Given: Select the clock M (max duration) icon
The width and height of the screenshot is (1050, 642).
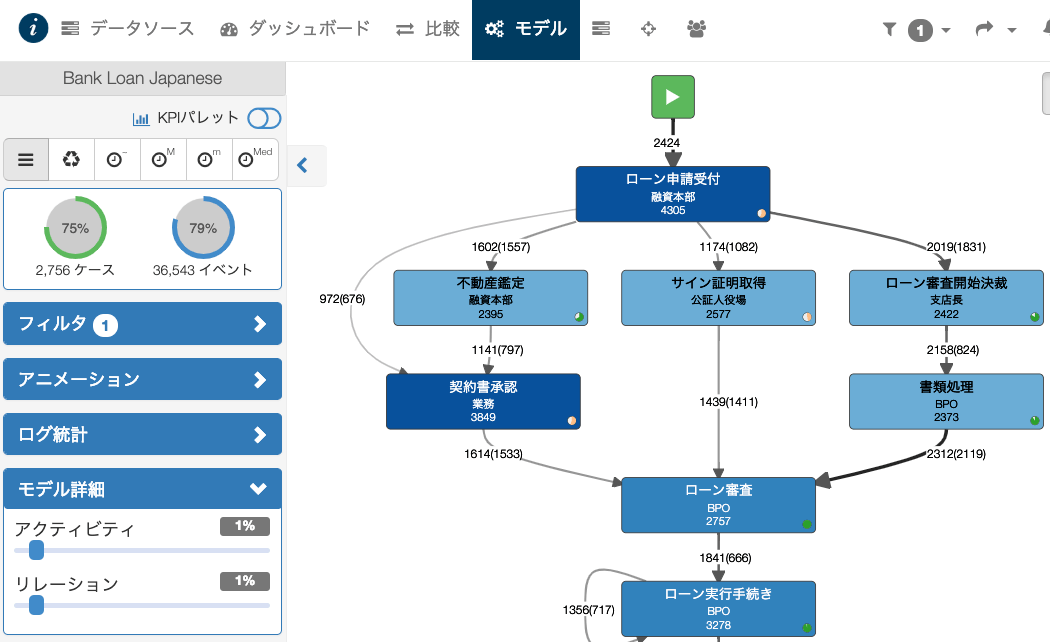Looking at the screenshot, I should [163, 159].
